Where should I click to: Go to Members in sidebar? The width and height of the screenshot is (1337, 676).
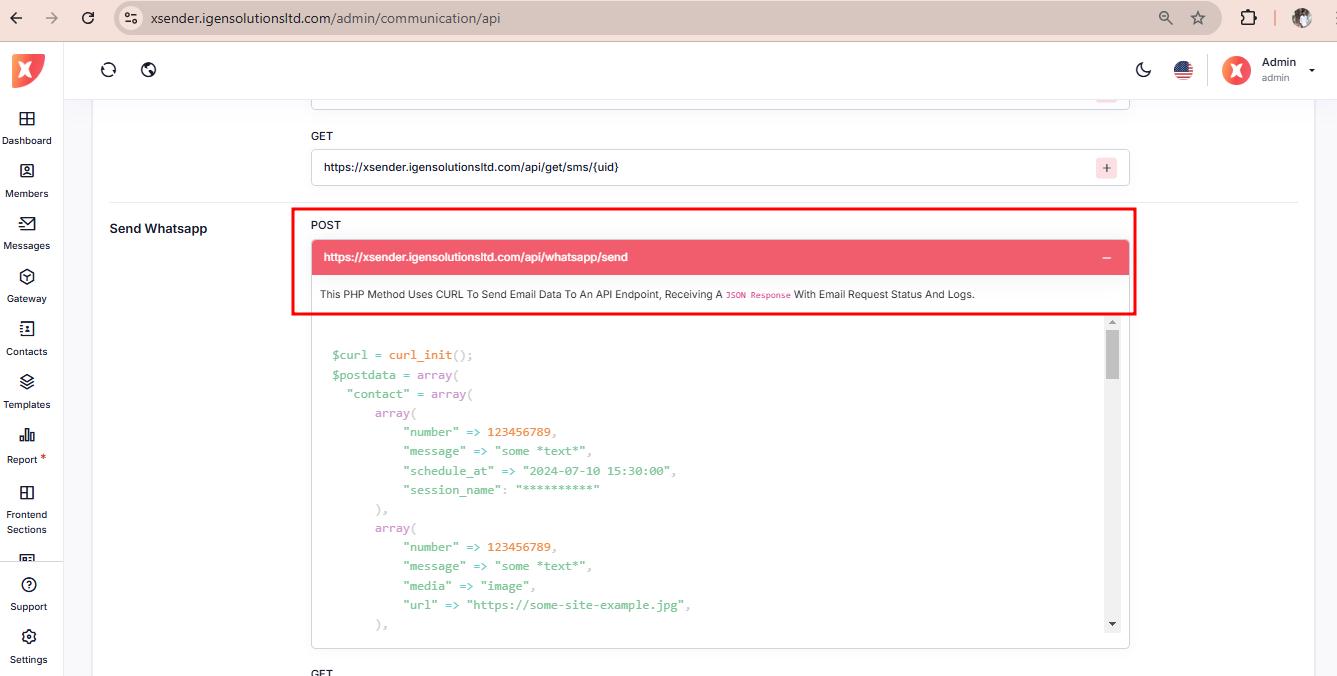tap(27, 180)
